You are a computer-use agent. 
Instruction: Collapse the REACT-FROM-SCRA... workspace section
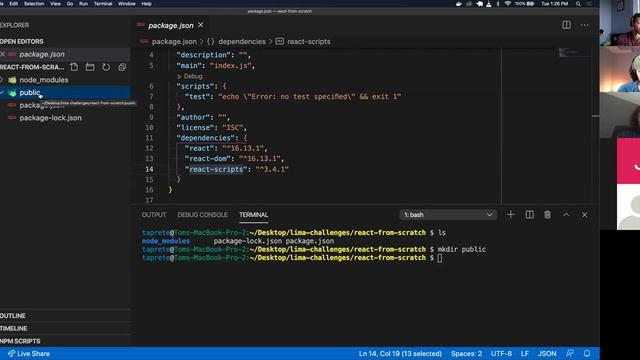[x=32, y=67]
